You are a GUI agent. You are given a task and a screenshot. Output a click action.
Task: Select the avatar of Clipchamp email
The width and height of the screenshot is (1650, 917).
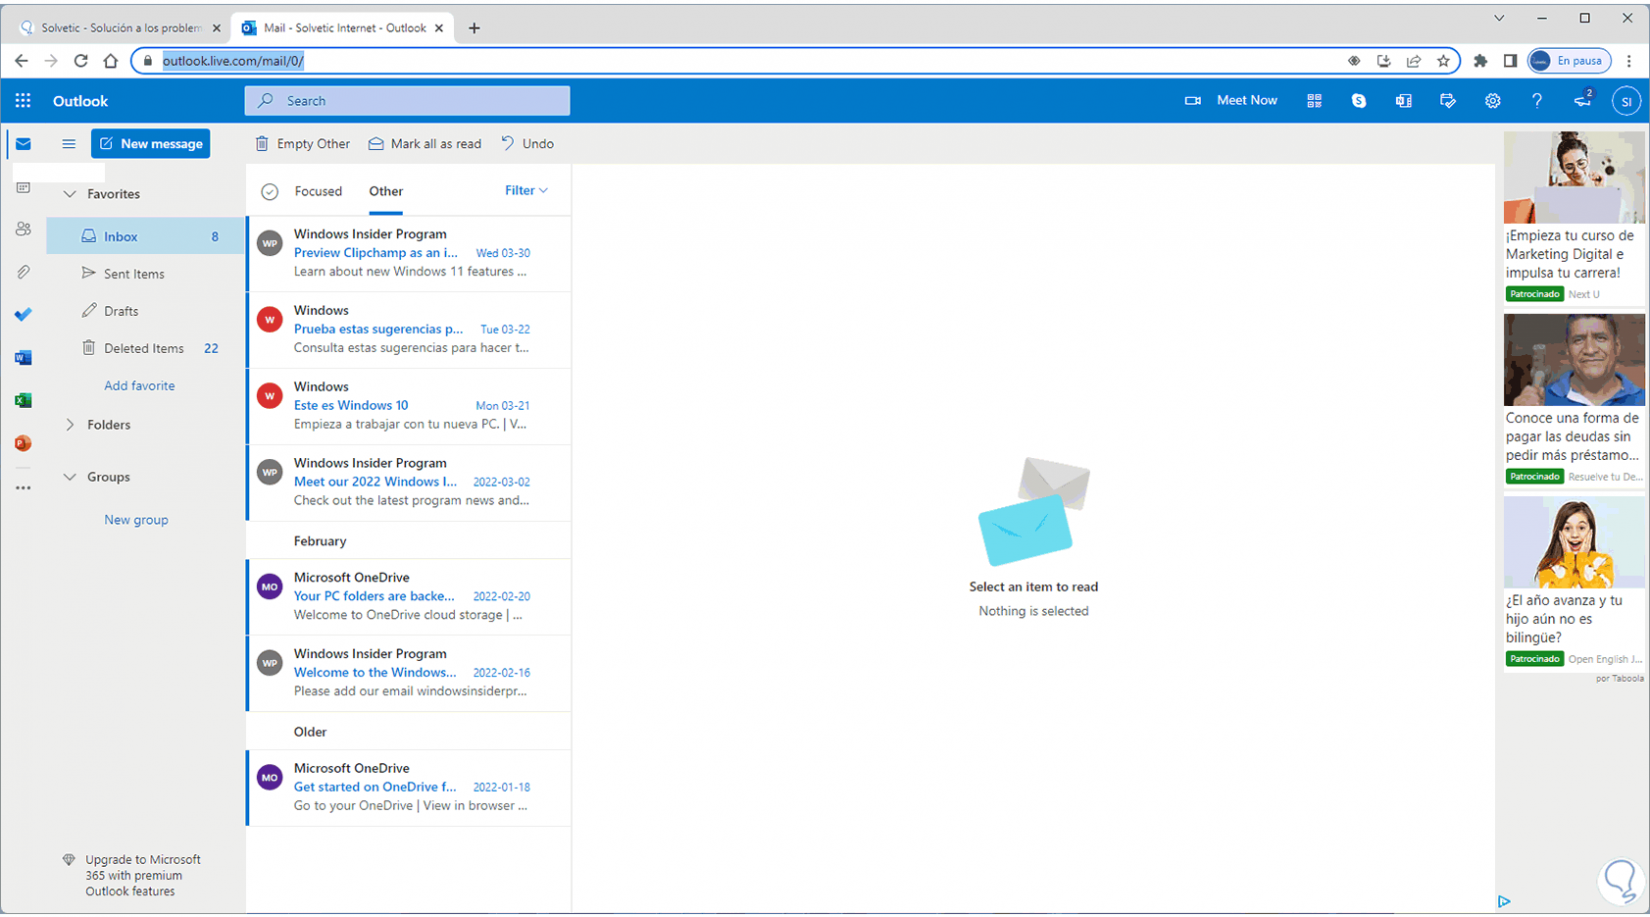pyautogui.click(x=269, y=243)
